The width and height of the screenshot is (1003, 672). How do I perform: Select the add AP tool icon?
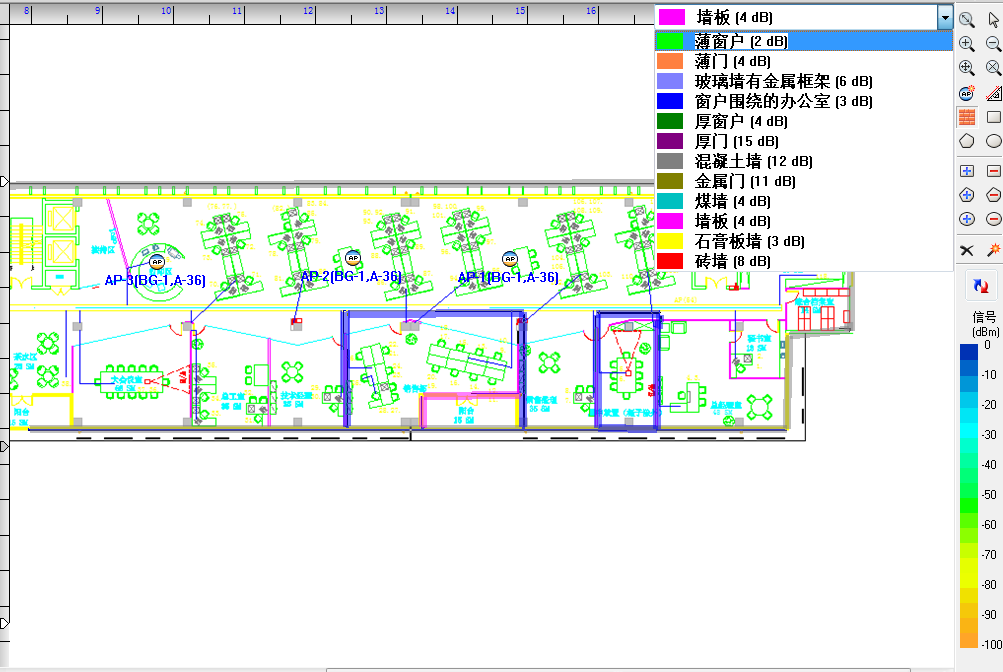pyautogui.click(x=967, y=93)
